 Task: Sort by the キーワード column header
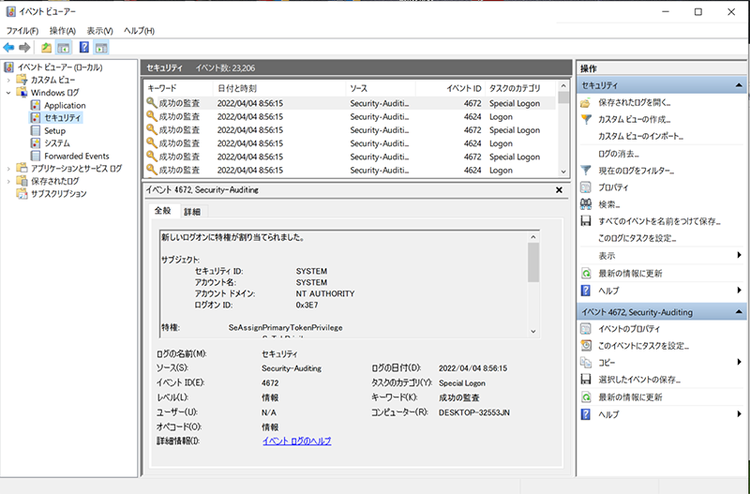pos(178,88)
